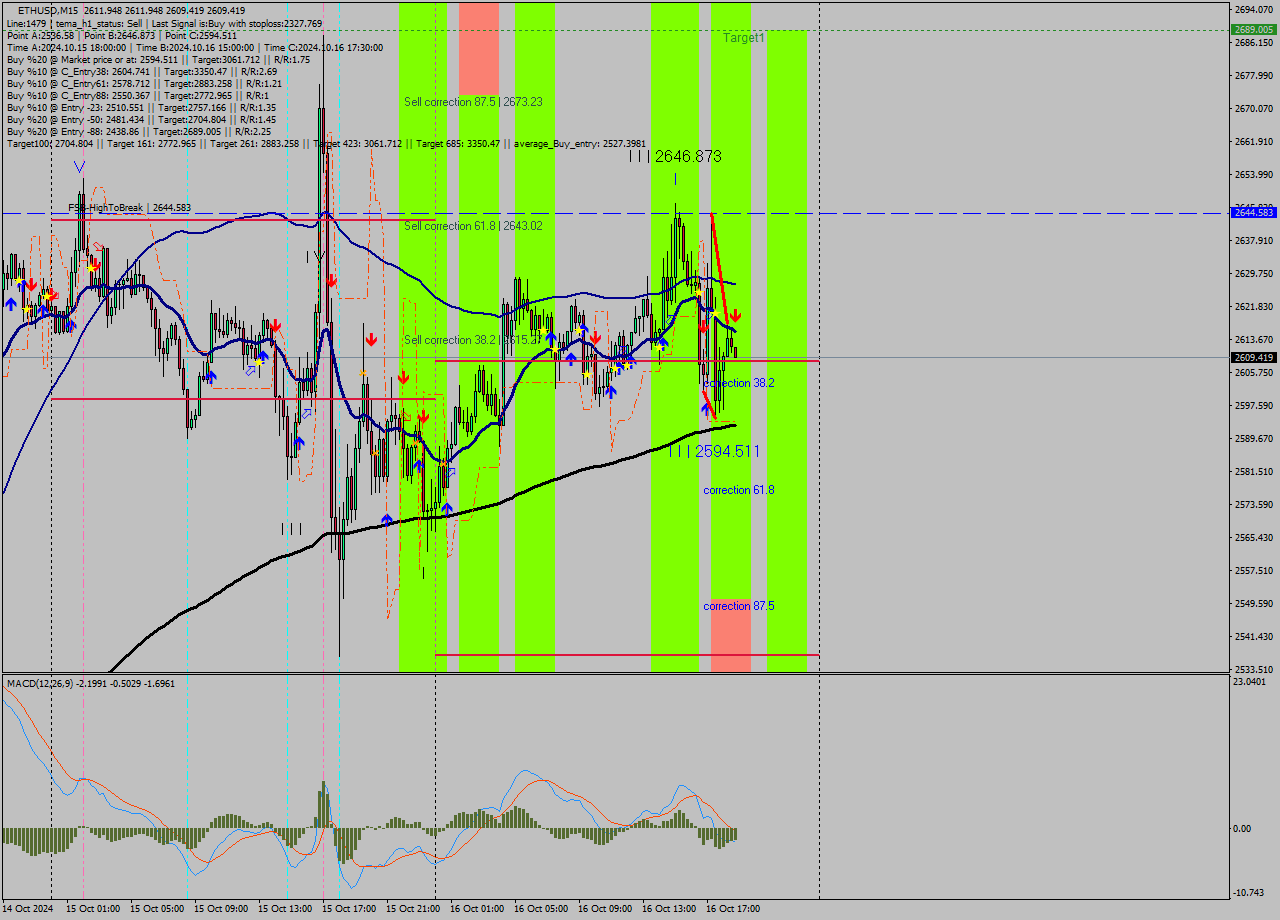
Task: Click the '14 Oct 2024' date on time axis
Action: (26, 909)
